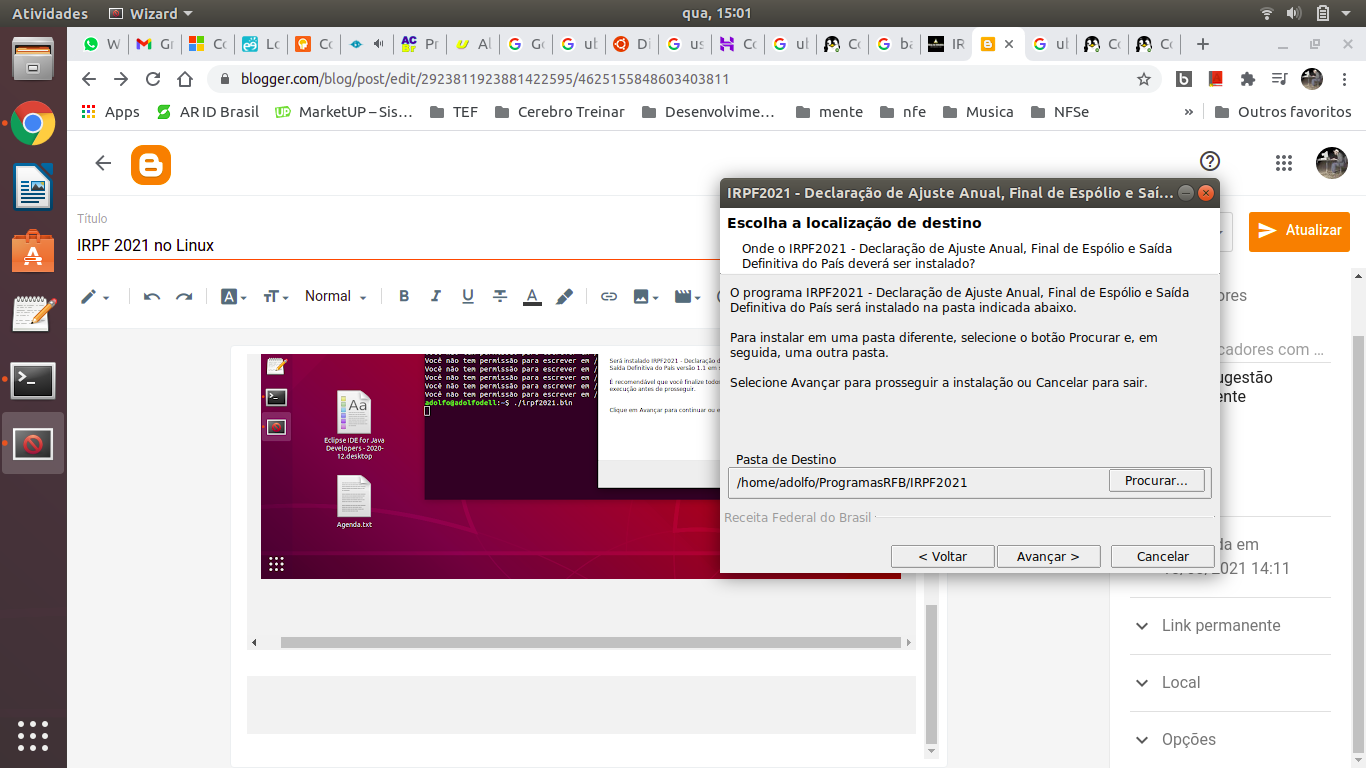
Task: Open the insert video dropdown
Action: point(688,296)
